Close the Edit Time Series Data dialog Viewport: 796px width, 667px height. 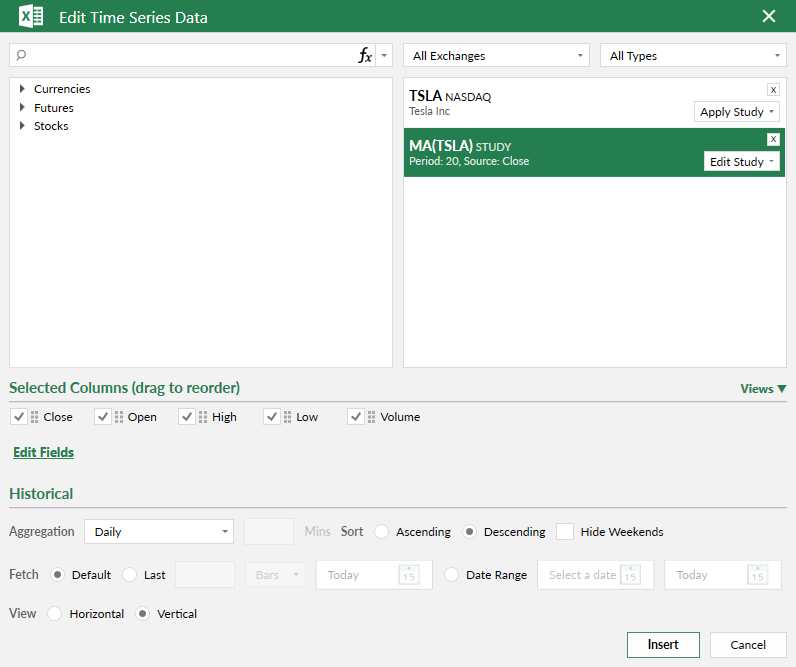[x=769, y=16]
